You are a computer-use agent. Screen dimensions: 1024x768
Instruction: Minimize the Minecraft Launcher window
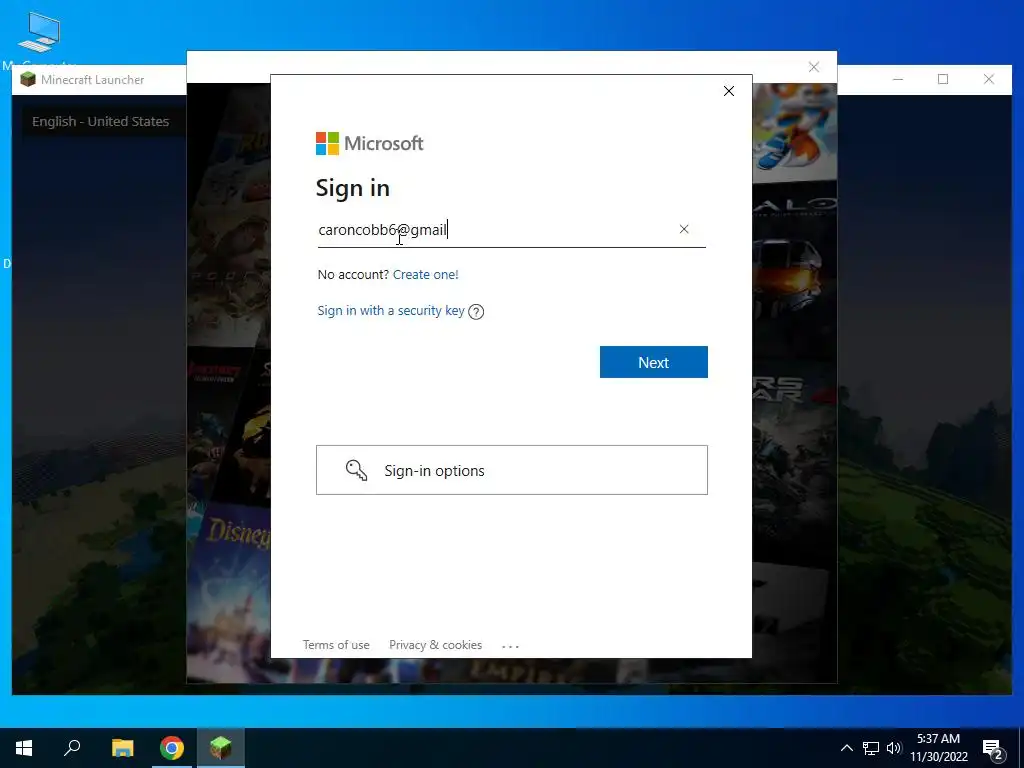(x=898, y=79)
